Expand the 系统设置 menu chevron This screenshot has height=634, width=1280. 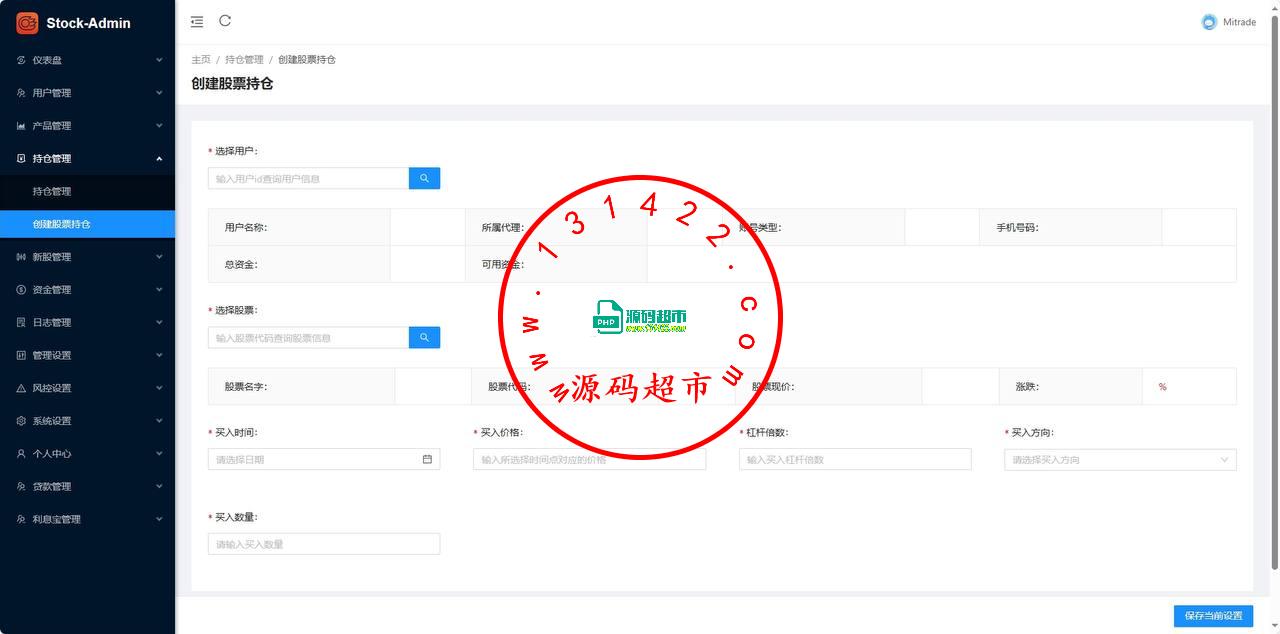[x=159, y=421]
